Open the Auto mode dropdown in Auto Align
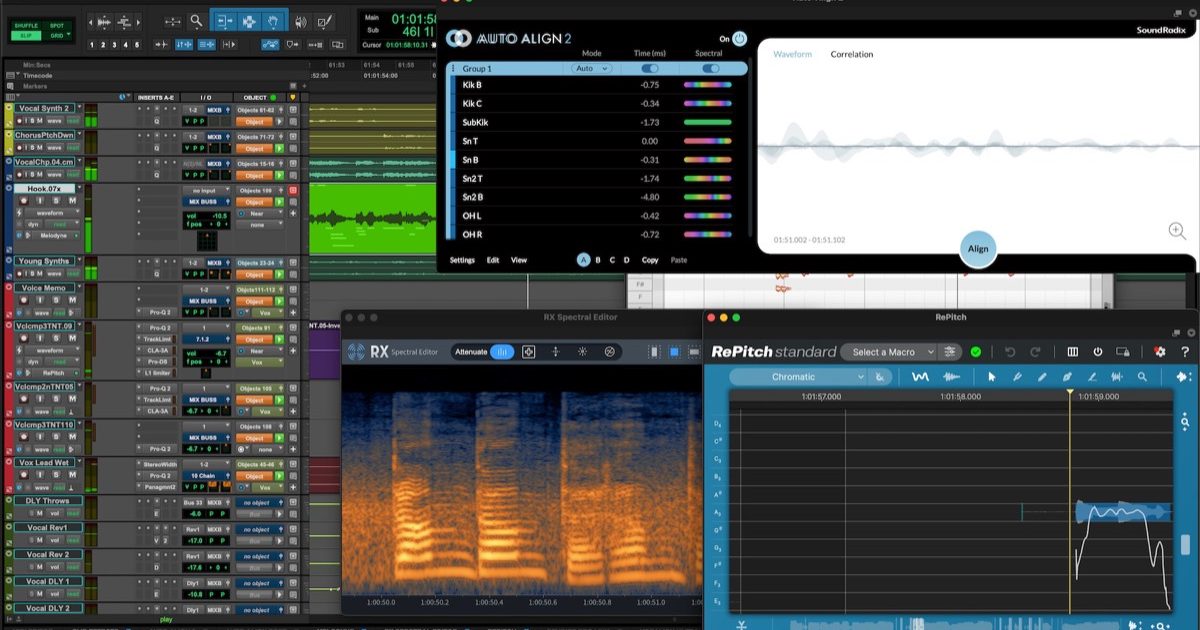This screenshot has width=1200, height=630. (591, 69)
